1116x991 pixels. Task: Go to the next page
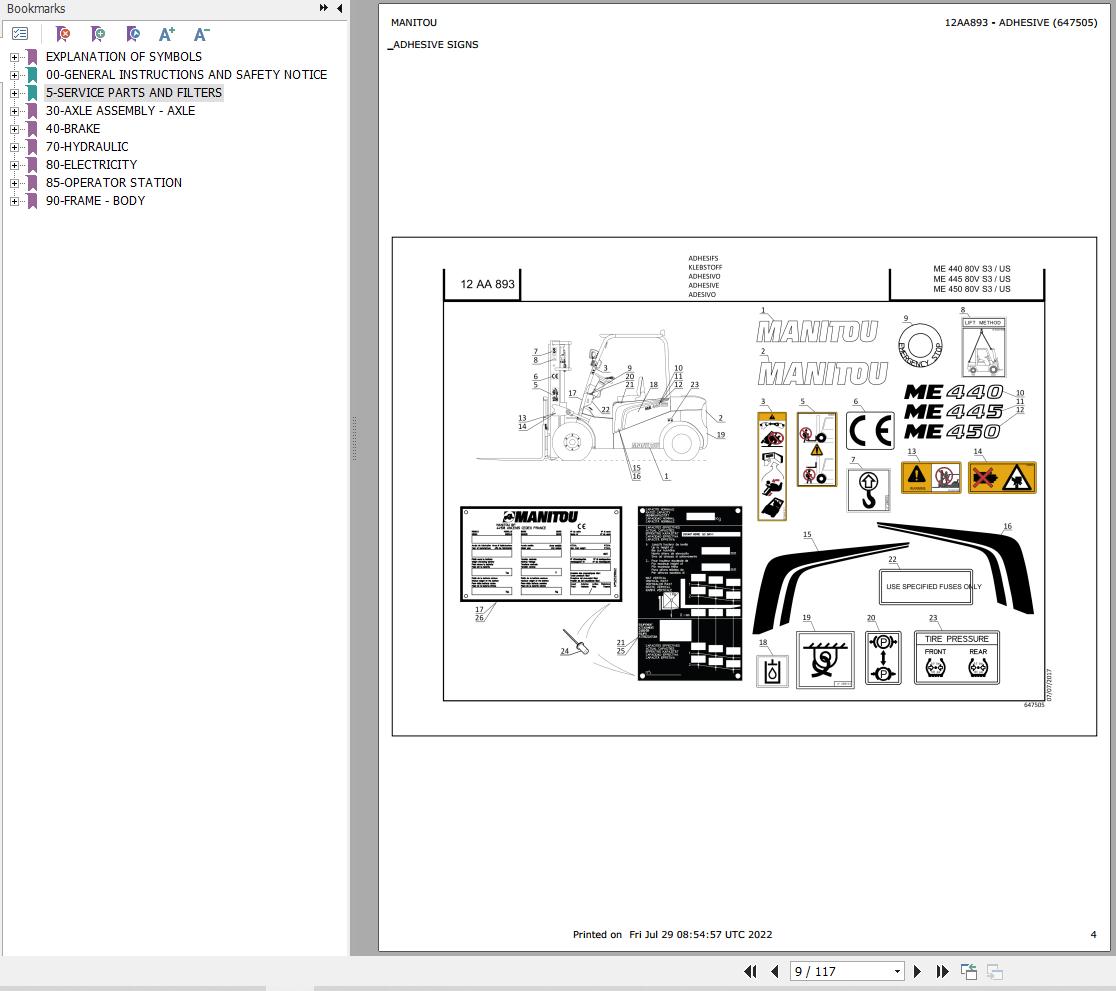click(x=917, y=971)
